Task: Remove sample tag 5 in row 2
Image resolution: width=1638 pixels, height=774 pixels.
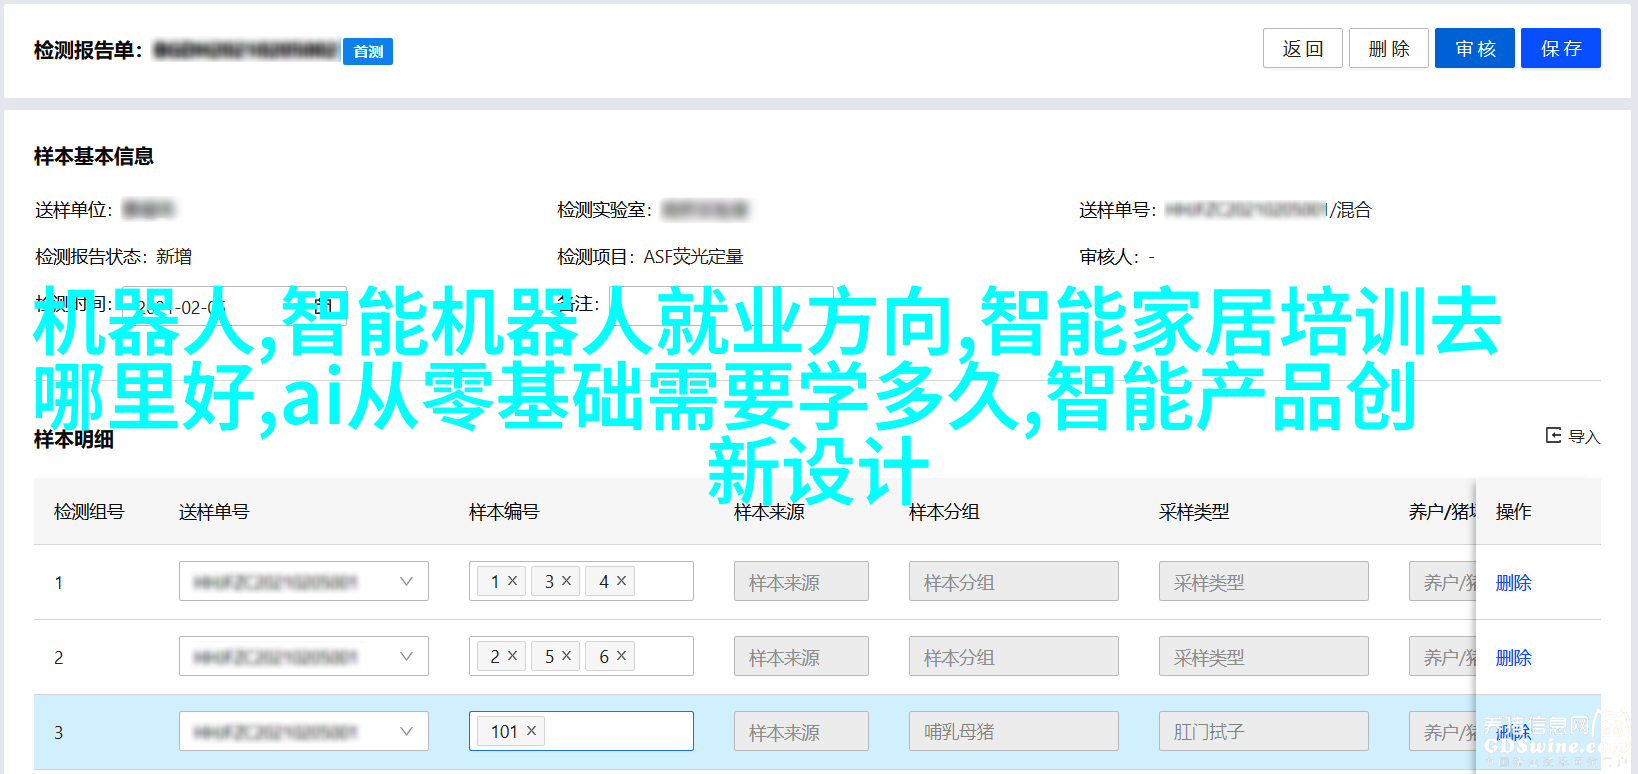Action: point(567,656)
